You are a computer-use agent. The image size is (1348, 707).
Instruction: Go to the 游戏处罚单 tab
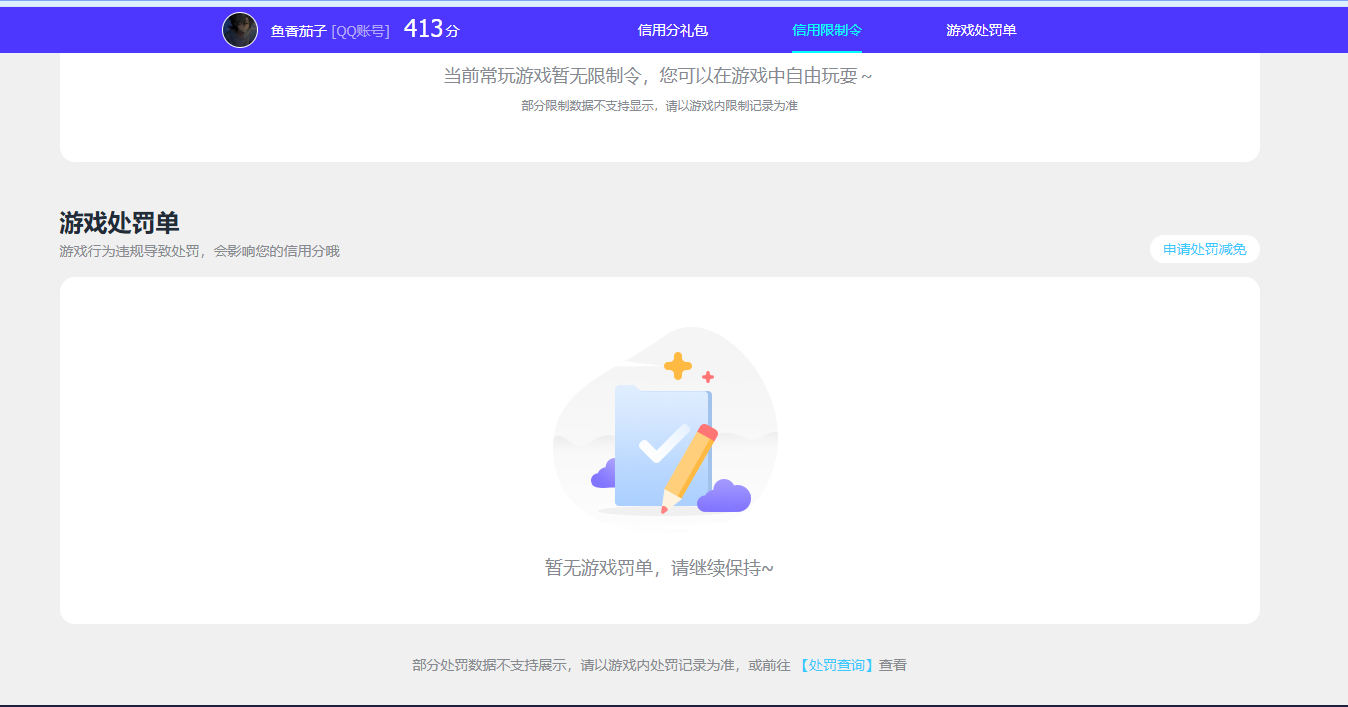point(981,30)
